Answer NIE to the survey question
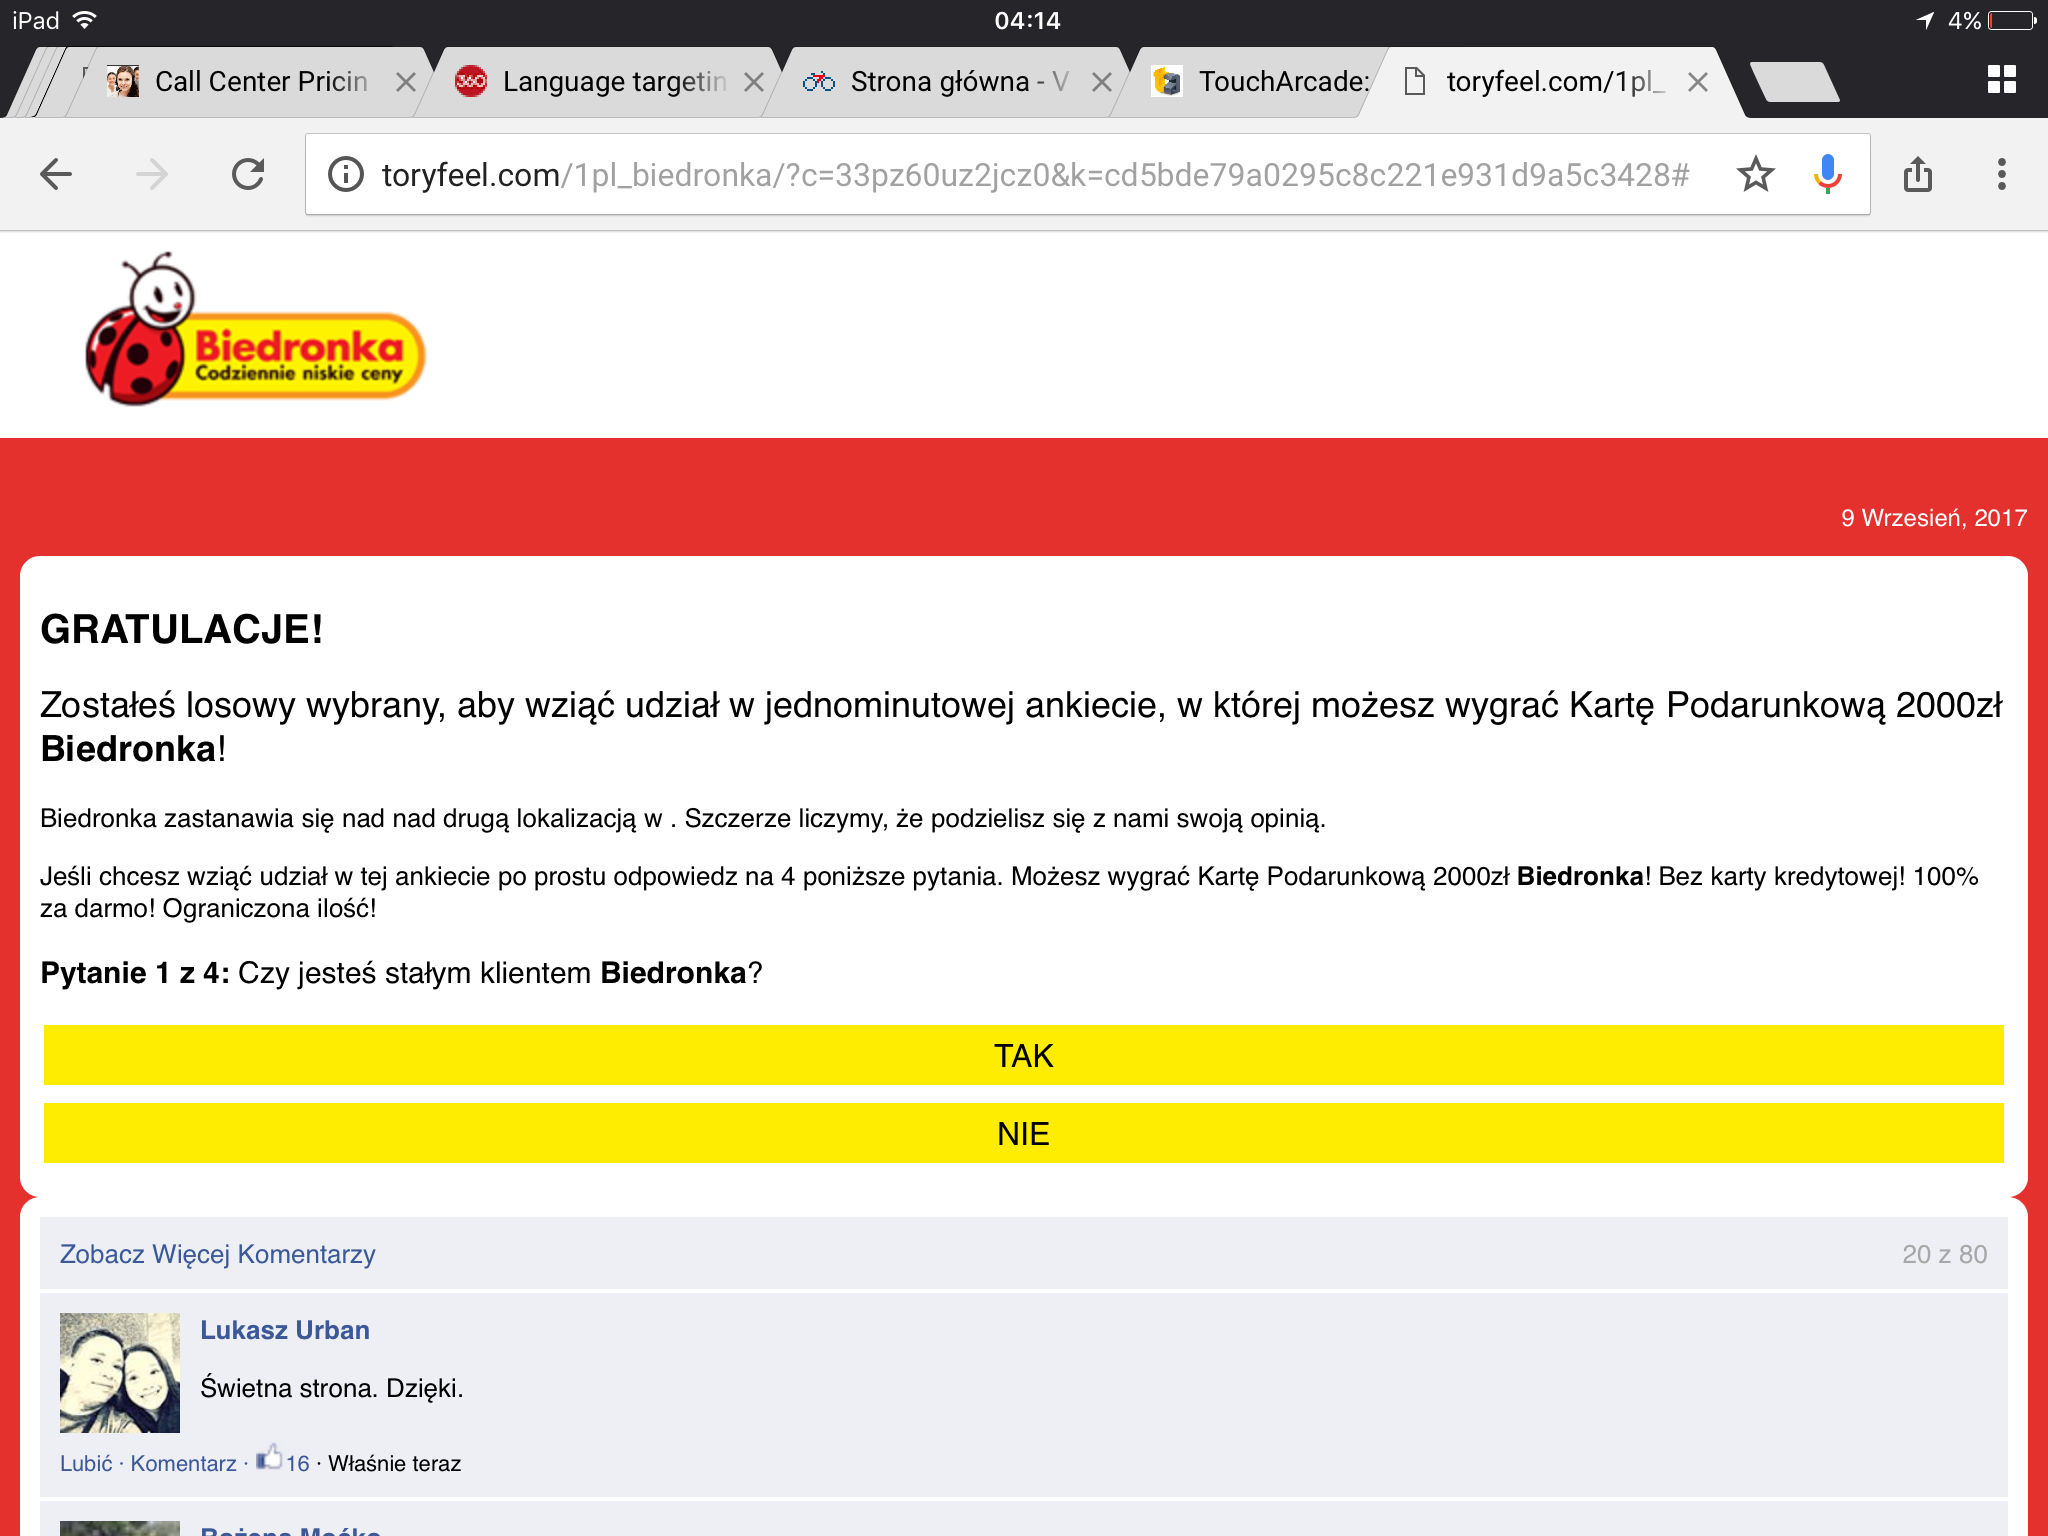Screen dimensions: 2048x1536 coord(1023,1133)
